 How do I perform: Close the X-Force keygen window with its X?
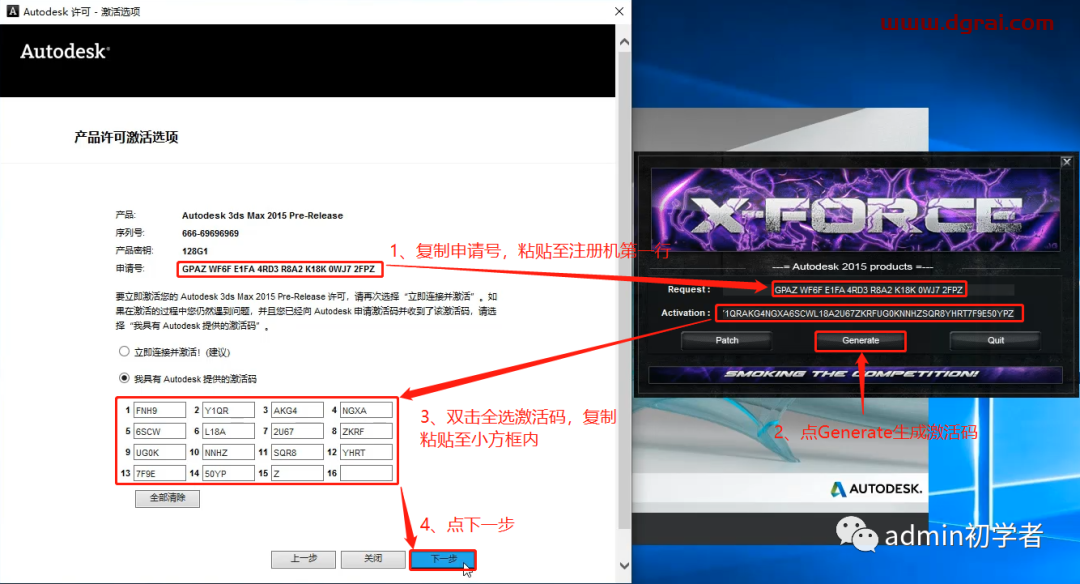(x=1066, y=162)
